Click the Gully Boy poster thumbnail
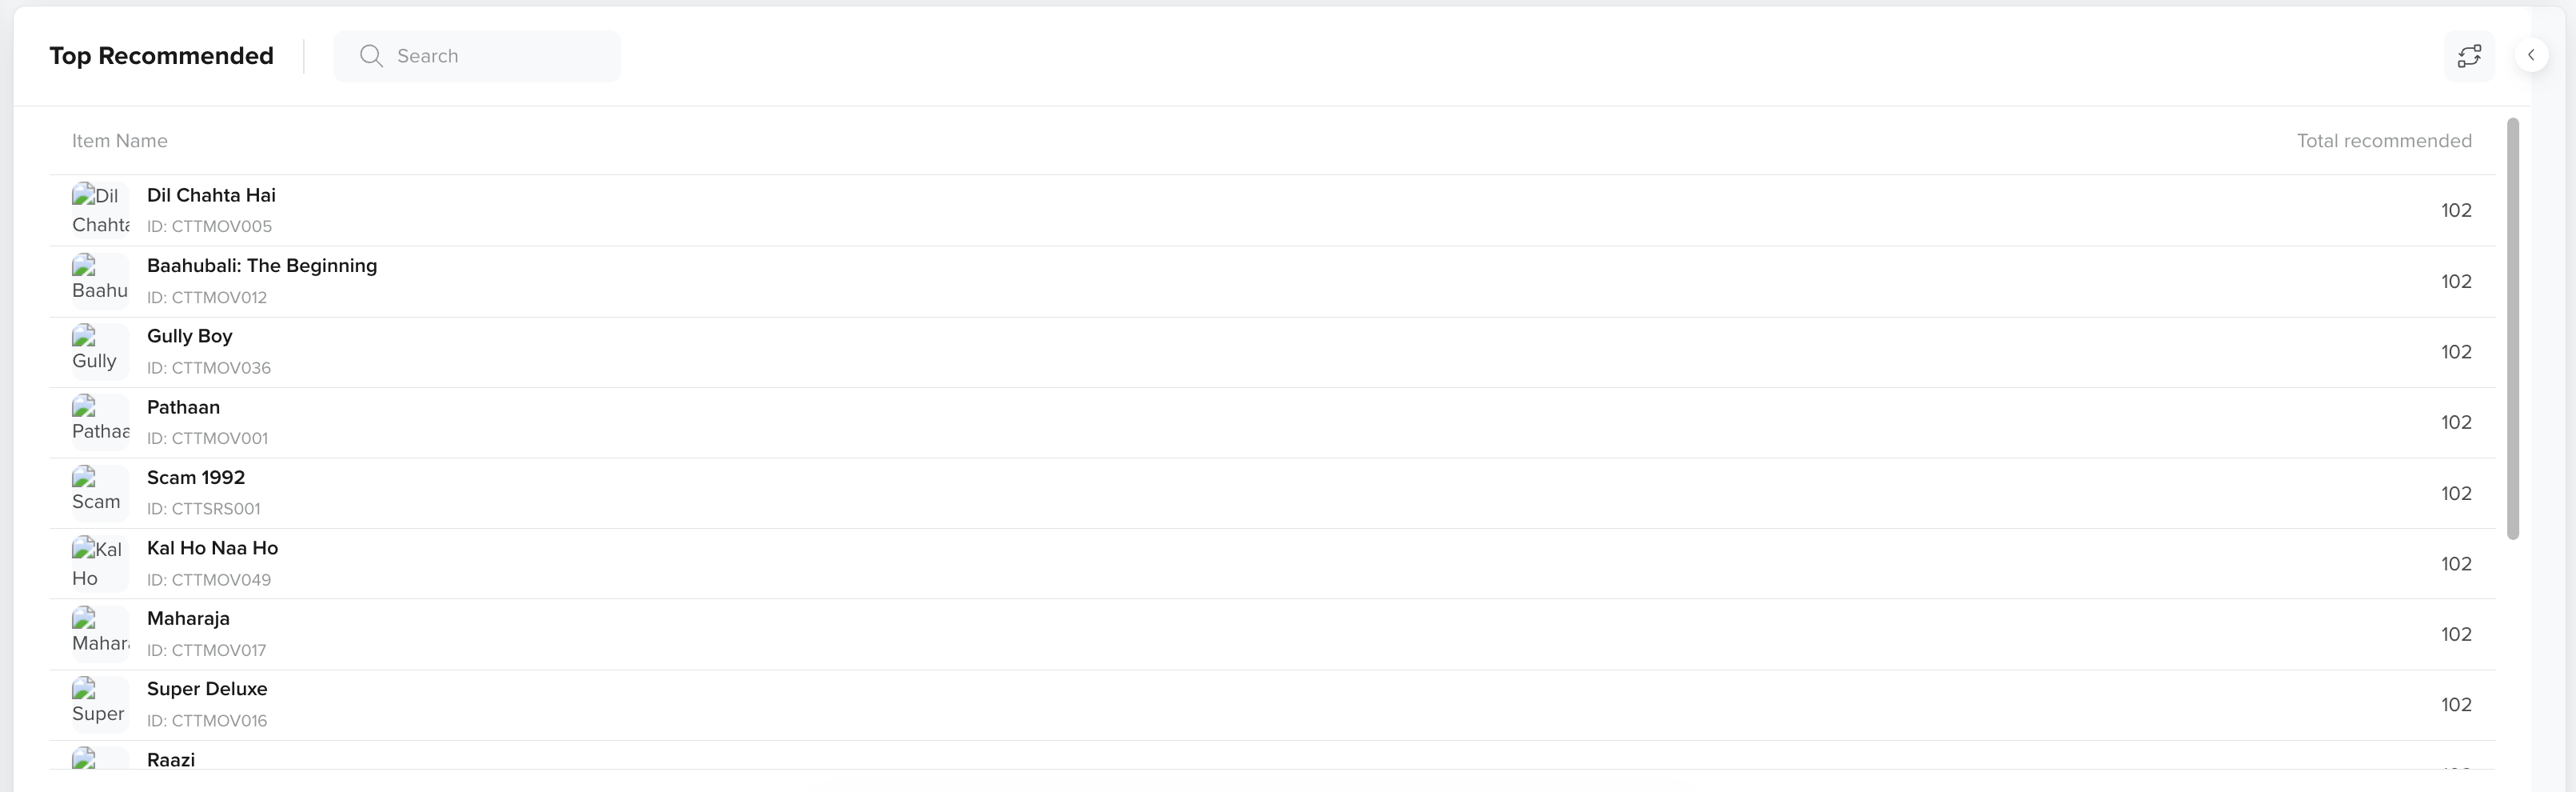The width and height of the screenshot is (2576, 792). tap(100, 352)
